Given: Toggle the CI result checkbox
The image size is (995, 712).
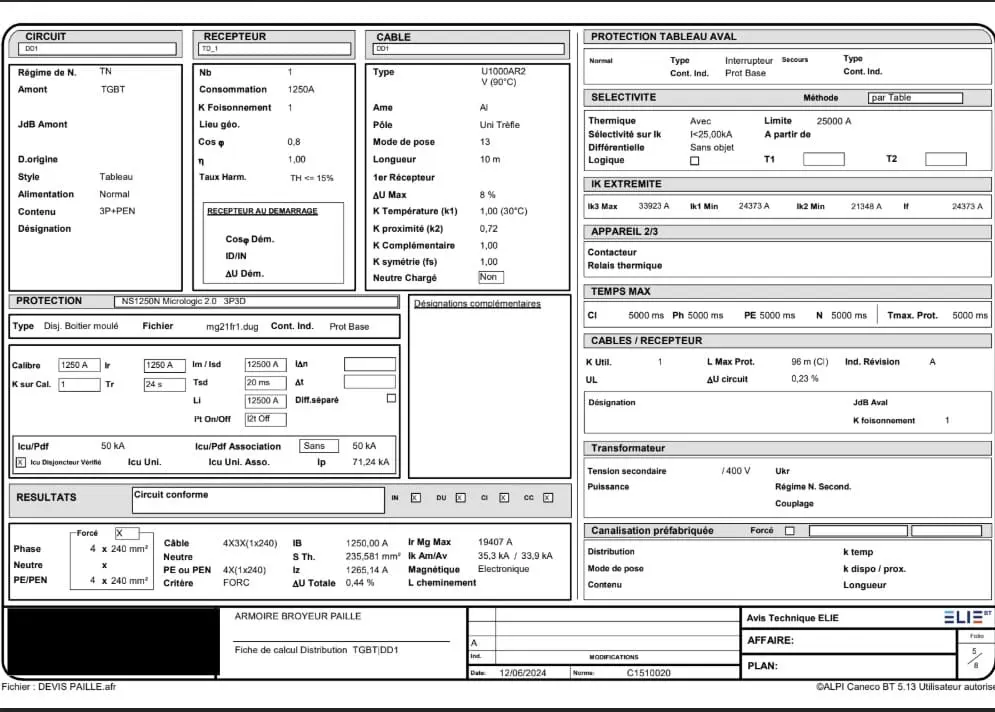Looking at the screenshot, I should pyautogui.click(x=504, y=498).
